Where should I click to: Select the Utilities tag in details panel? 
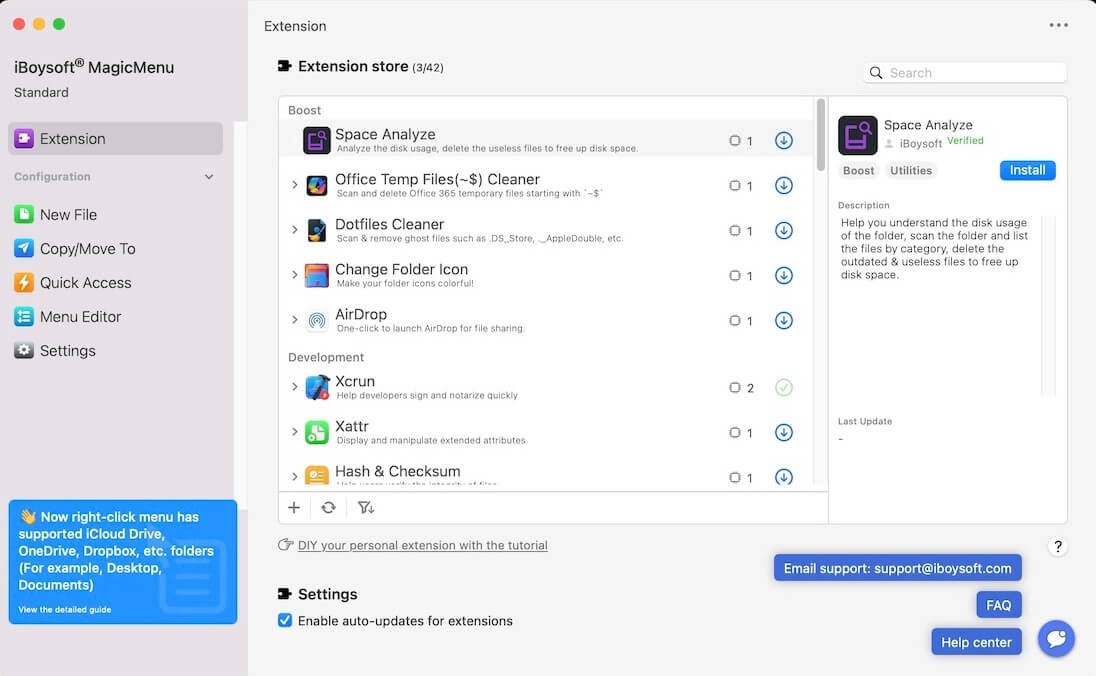point(911,171)
